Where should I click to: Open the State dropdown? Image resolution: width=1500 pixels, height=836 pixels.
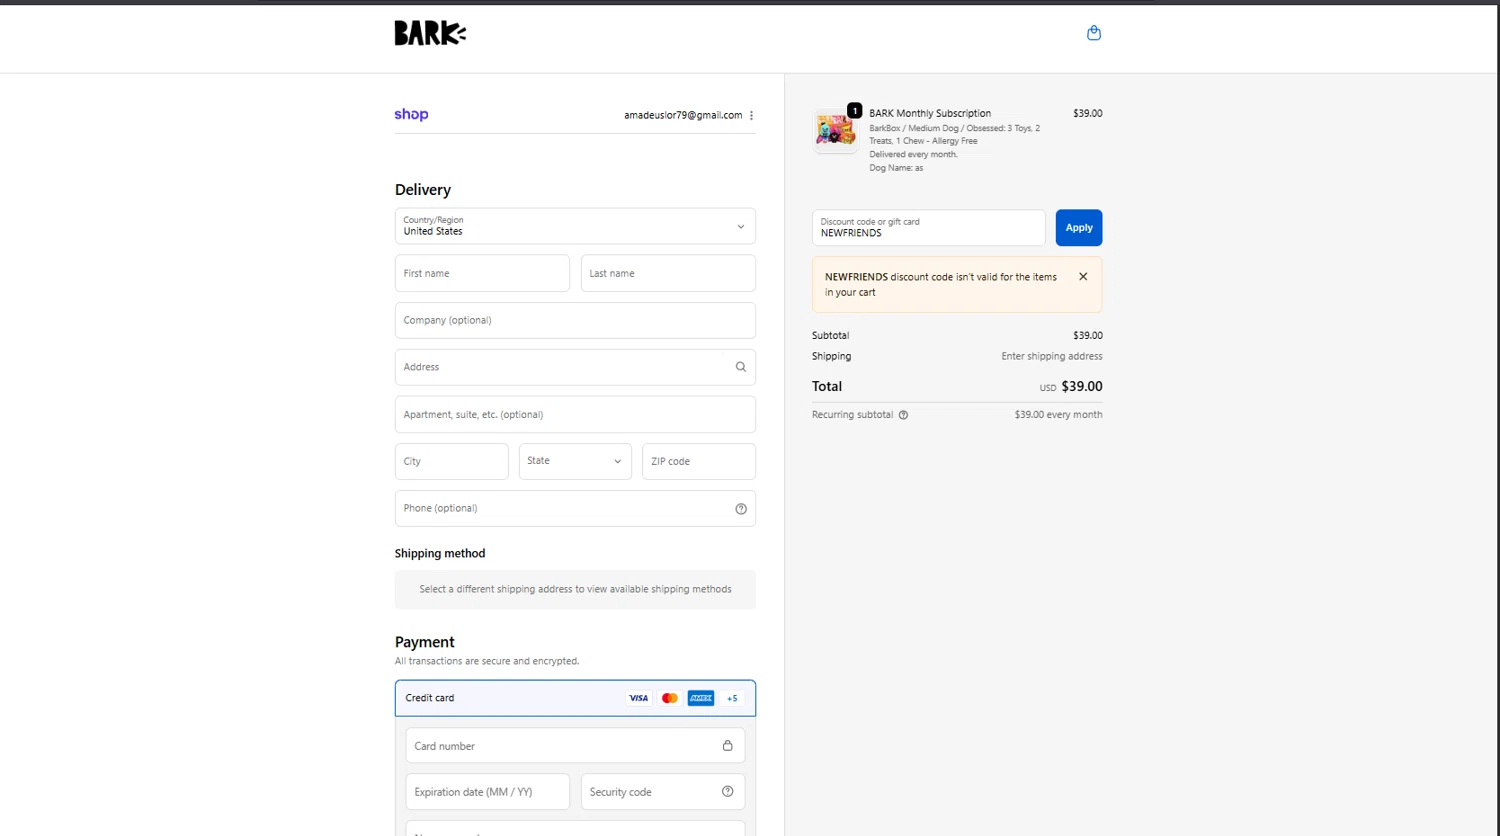click(575, 461)
